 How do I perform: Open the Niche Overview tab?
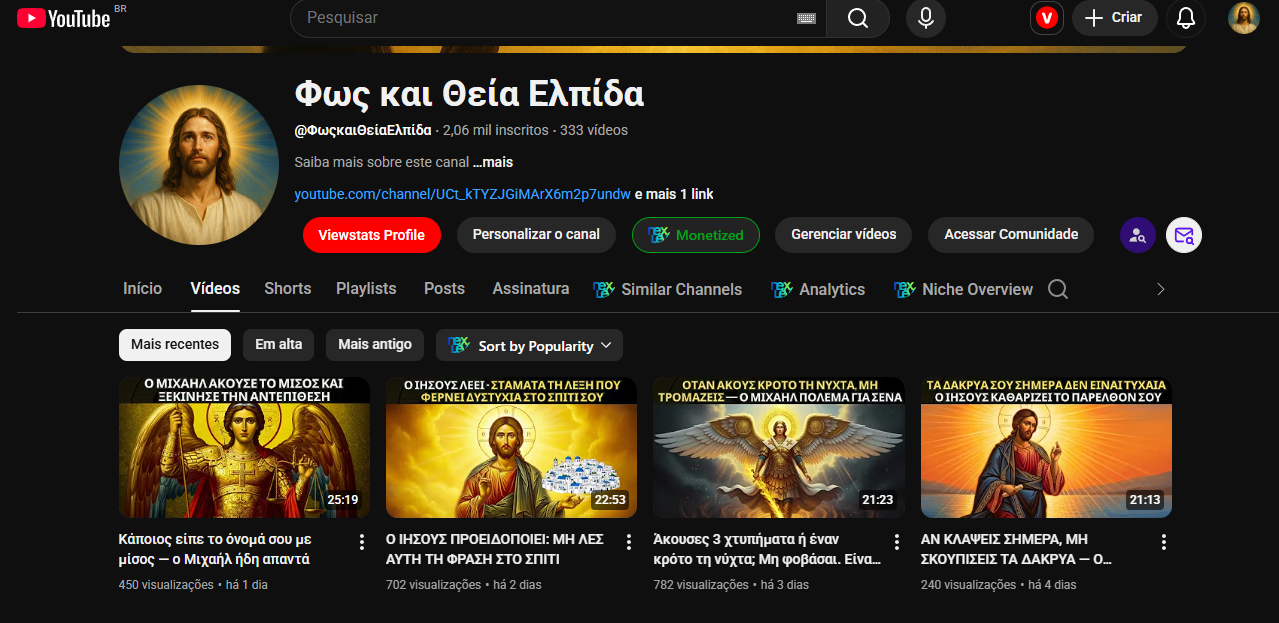click(963, 289)
